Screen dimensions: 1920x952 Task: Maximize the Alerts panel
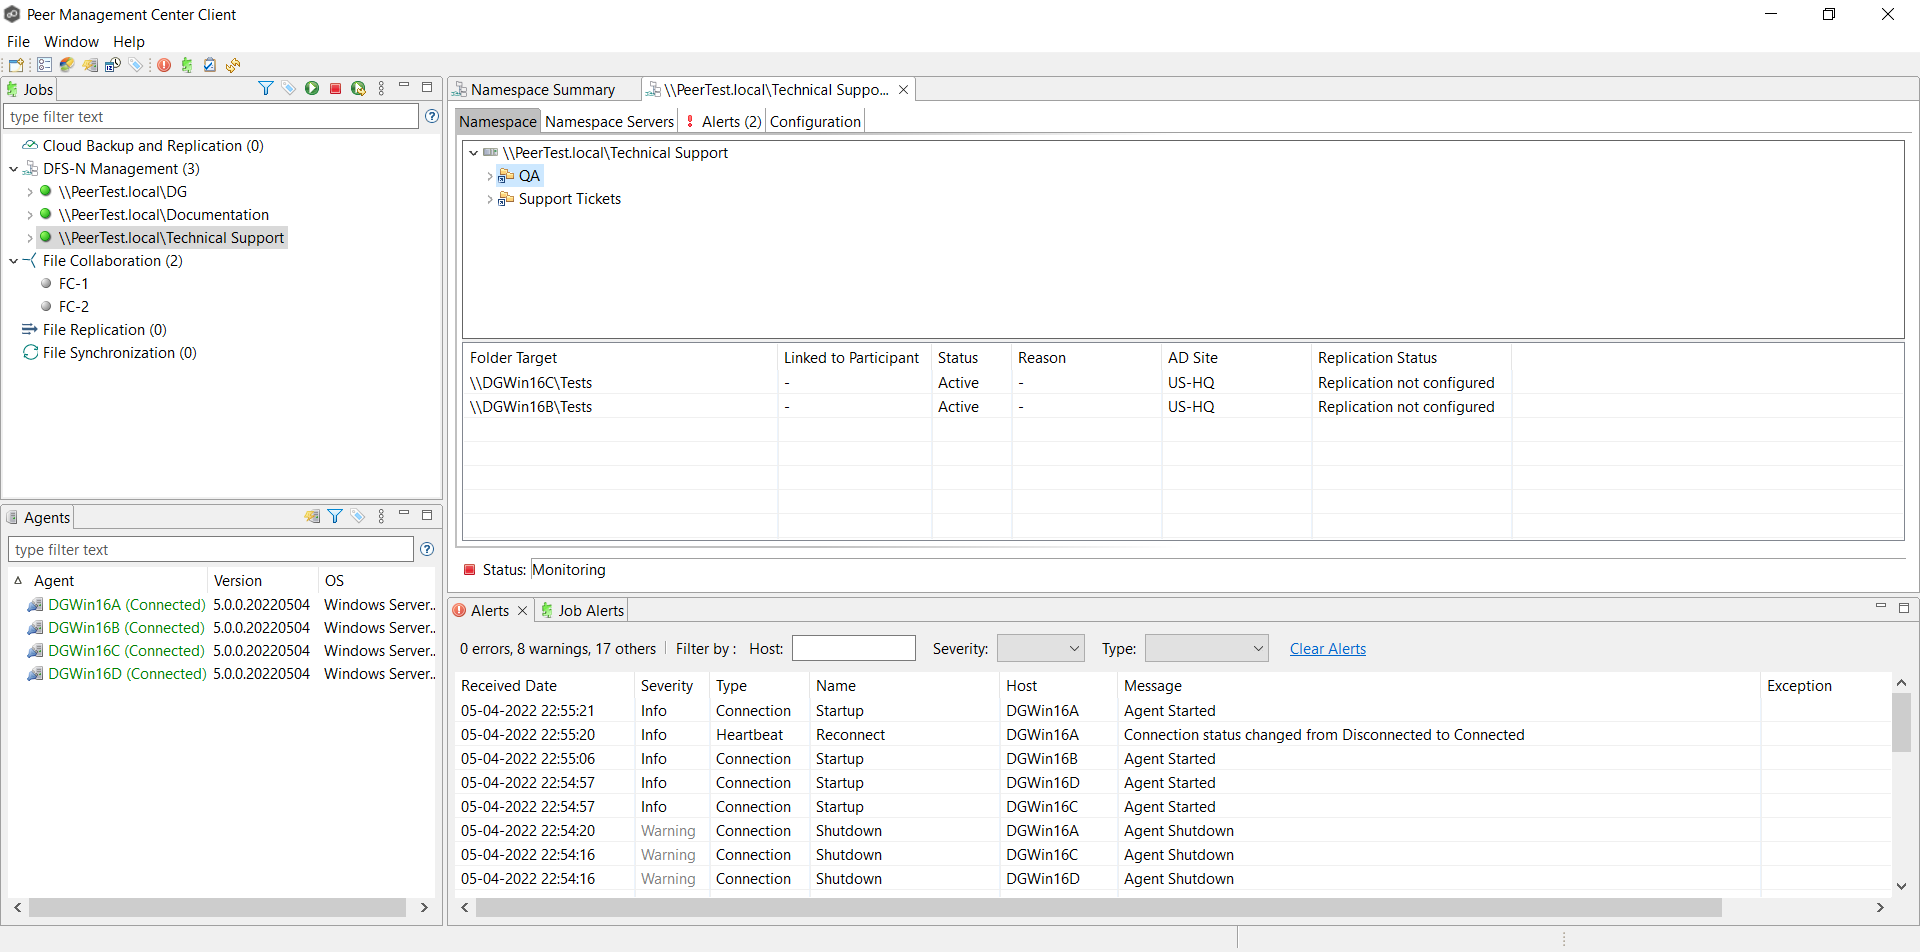(1904, 607)
